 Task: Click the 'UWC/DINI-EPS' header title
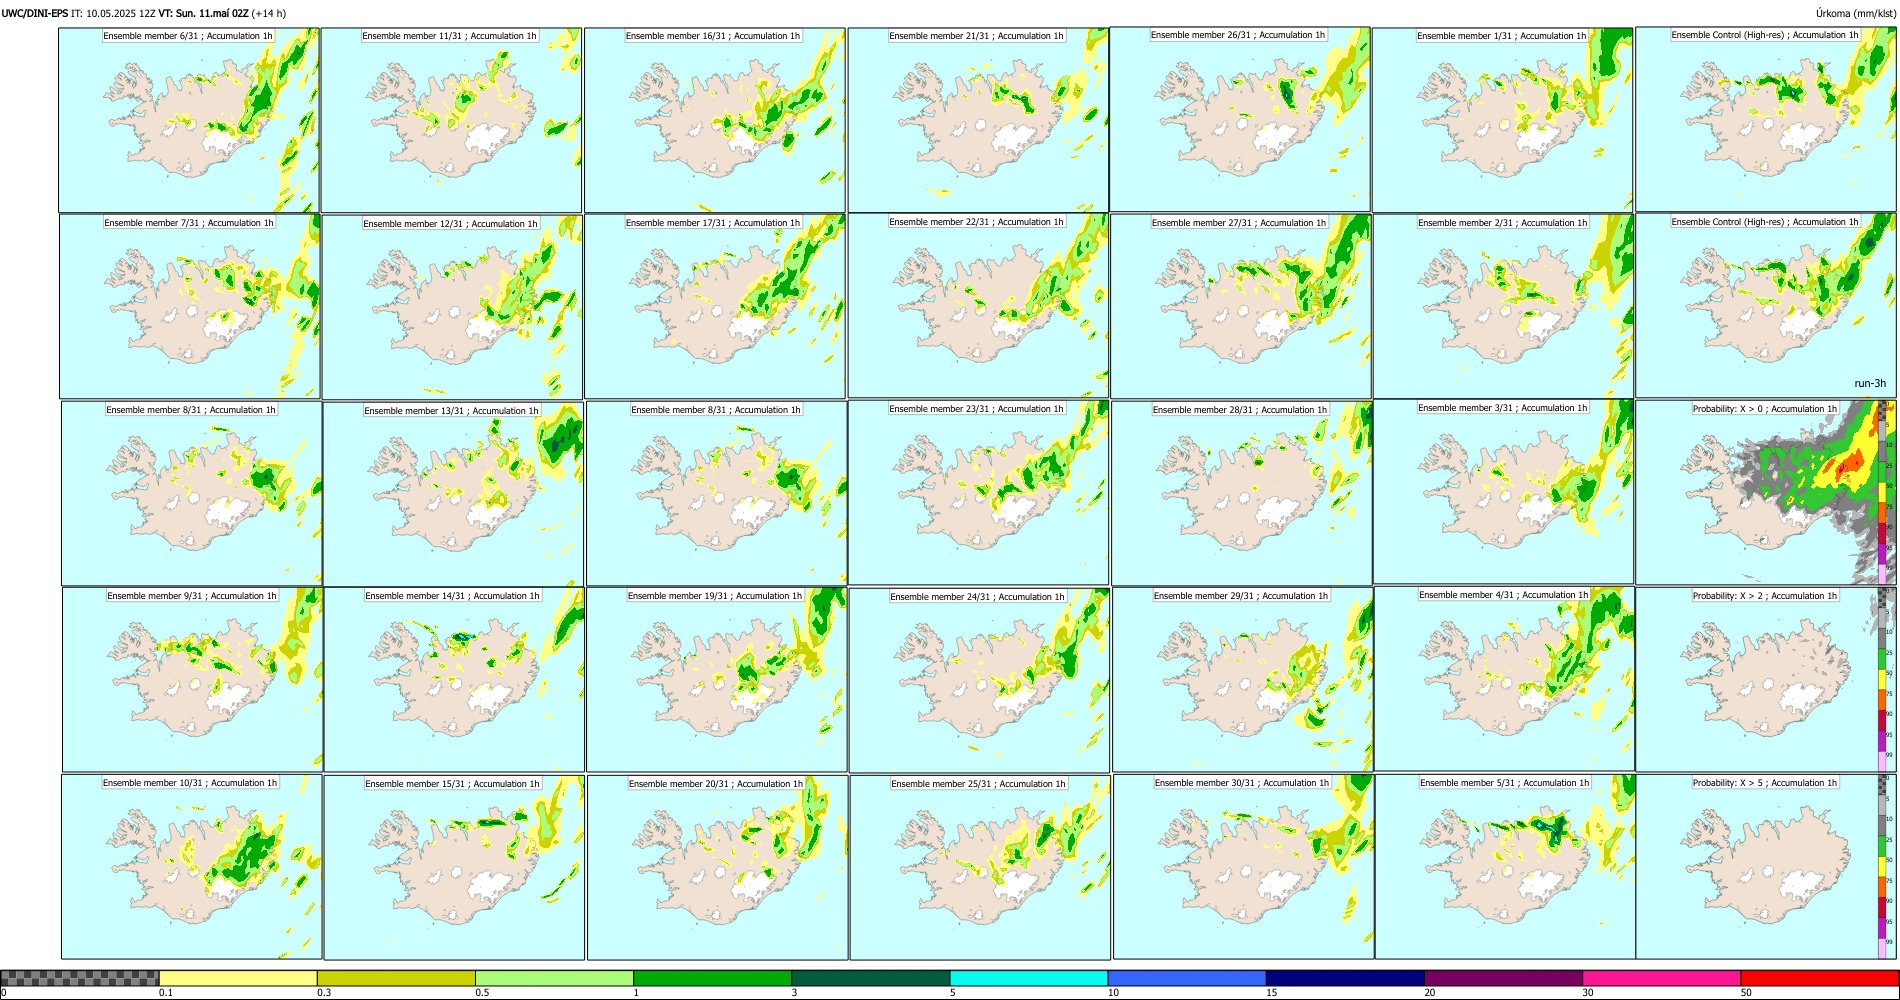click(x=35, y=13)
